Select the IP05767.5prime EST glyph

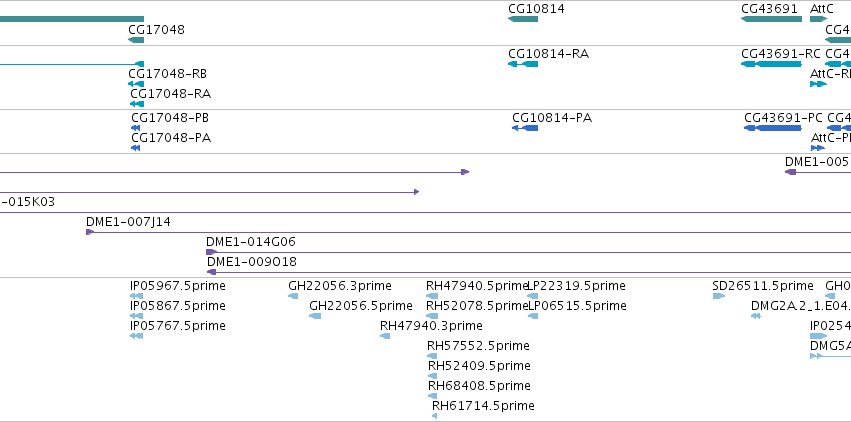coord(137,336)
